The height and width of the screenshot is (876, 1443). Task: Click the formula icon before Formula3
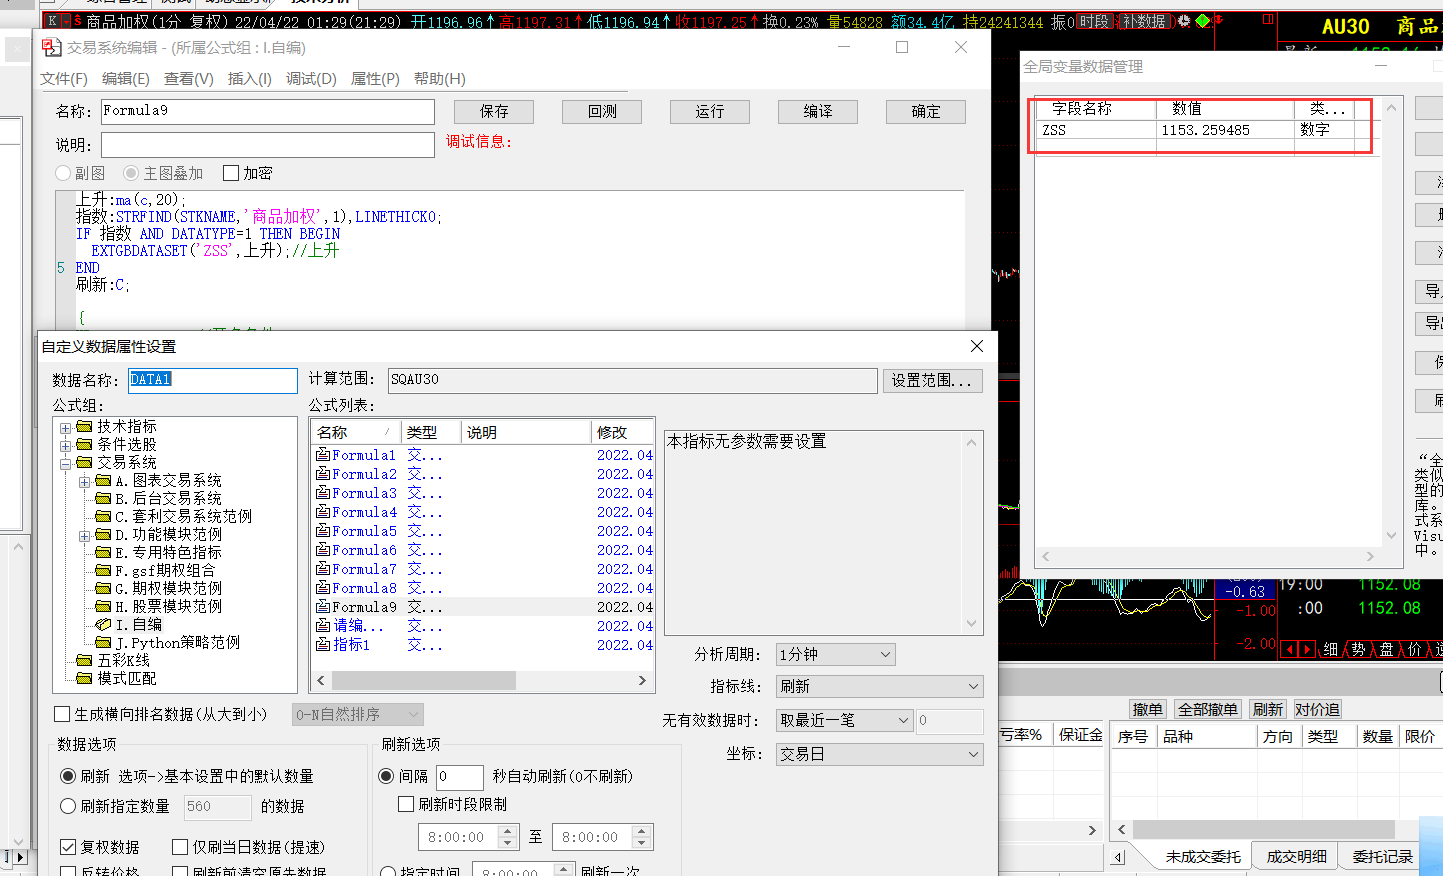coord(323,493)
